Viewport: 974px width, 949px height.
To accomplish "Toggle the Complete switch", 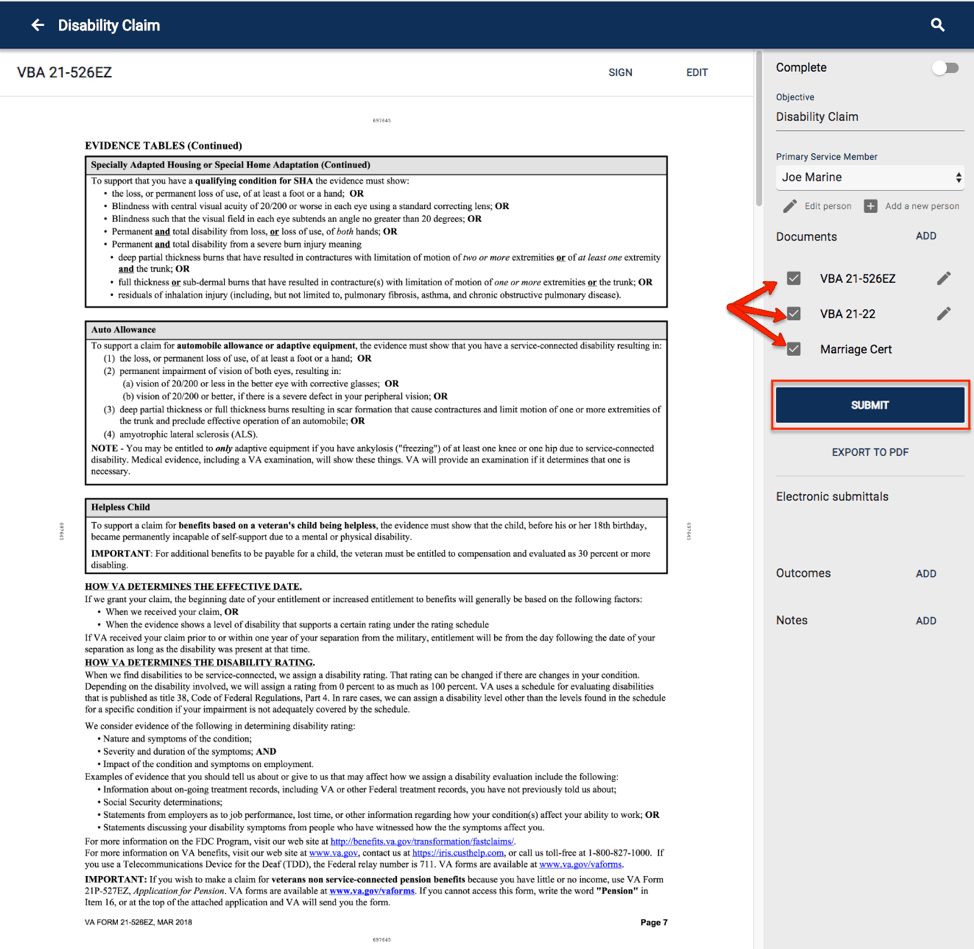I will tap(945, 68).
